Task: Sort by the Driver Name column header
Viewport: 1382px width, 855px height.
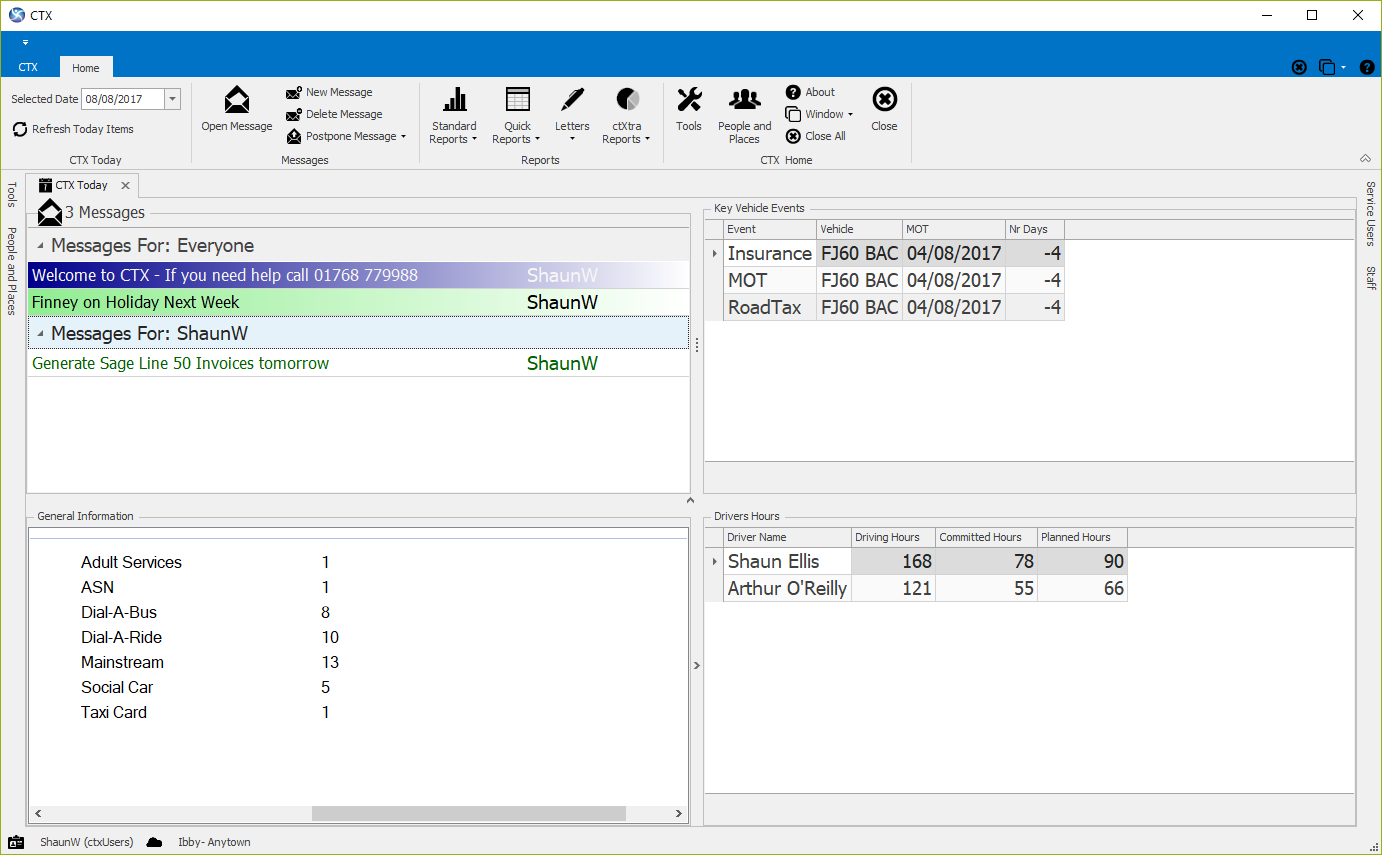Action: click(787, 537)
